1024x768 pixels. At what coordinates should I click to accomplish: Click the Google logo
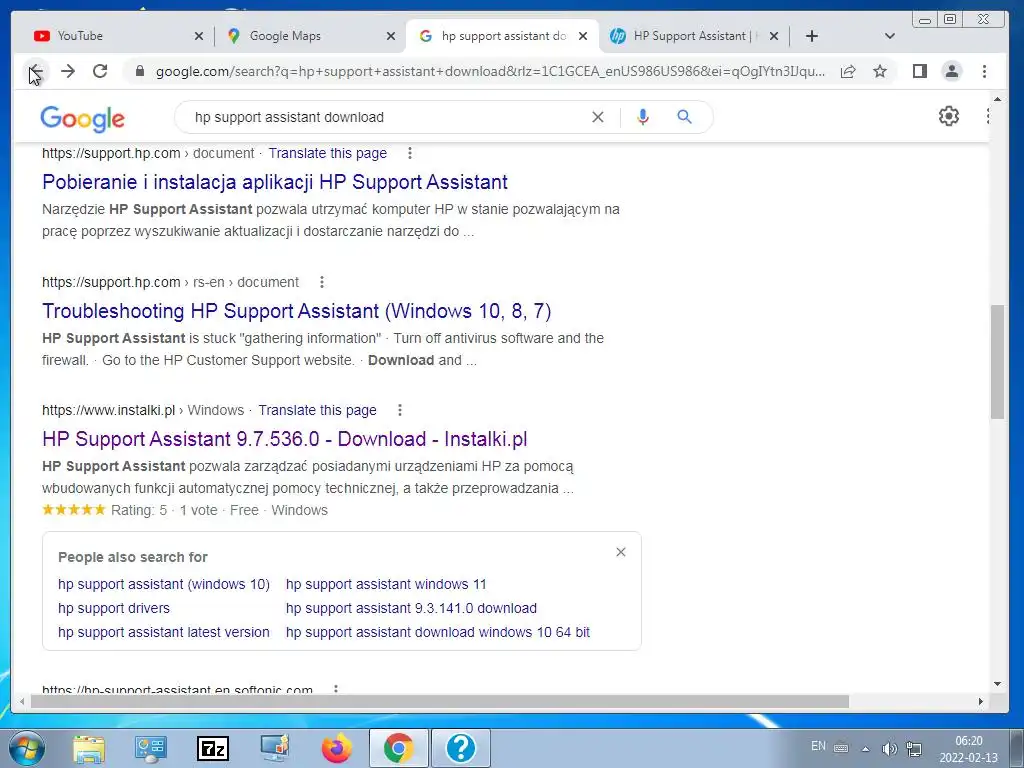click(82, 118)
